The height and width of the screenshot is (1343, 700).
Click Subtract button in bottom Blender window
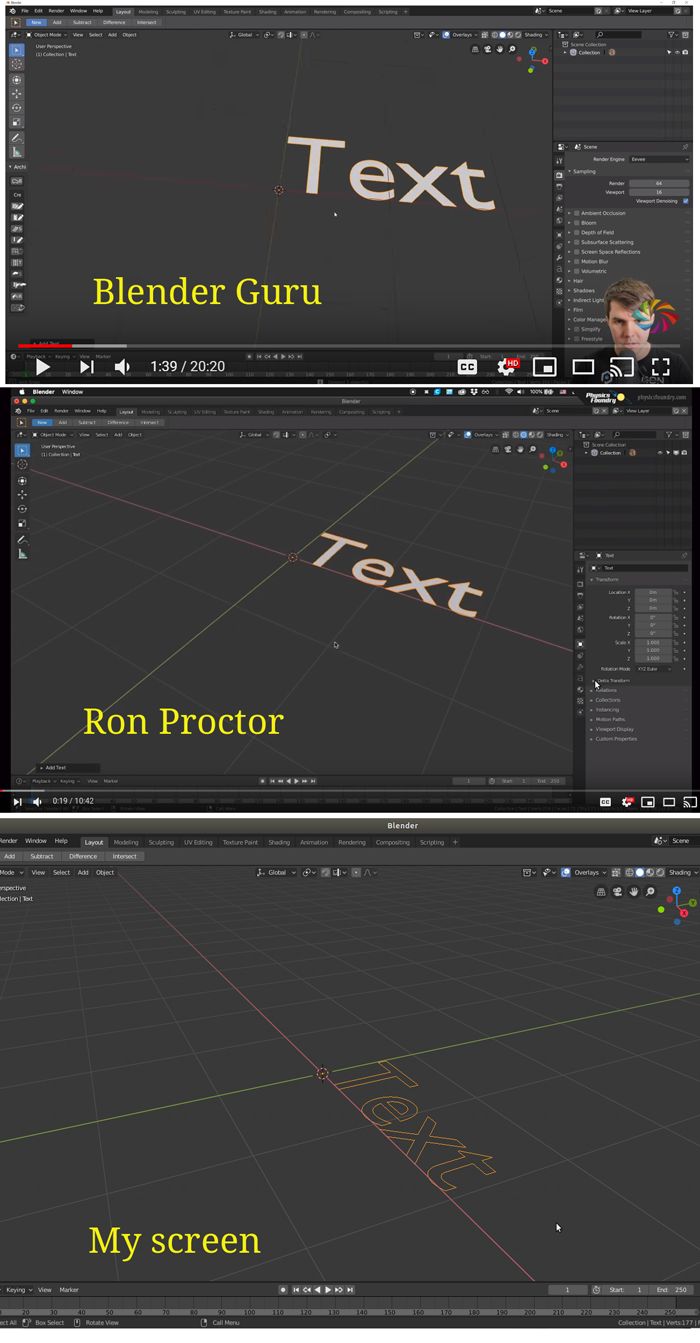tap(42, 856)
